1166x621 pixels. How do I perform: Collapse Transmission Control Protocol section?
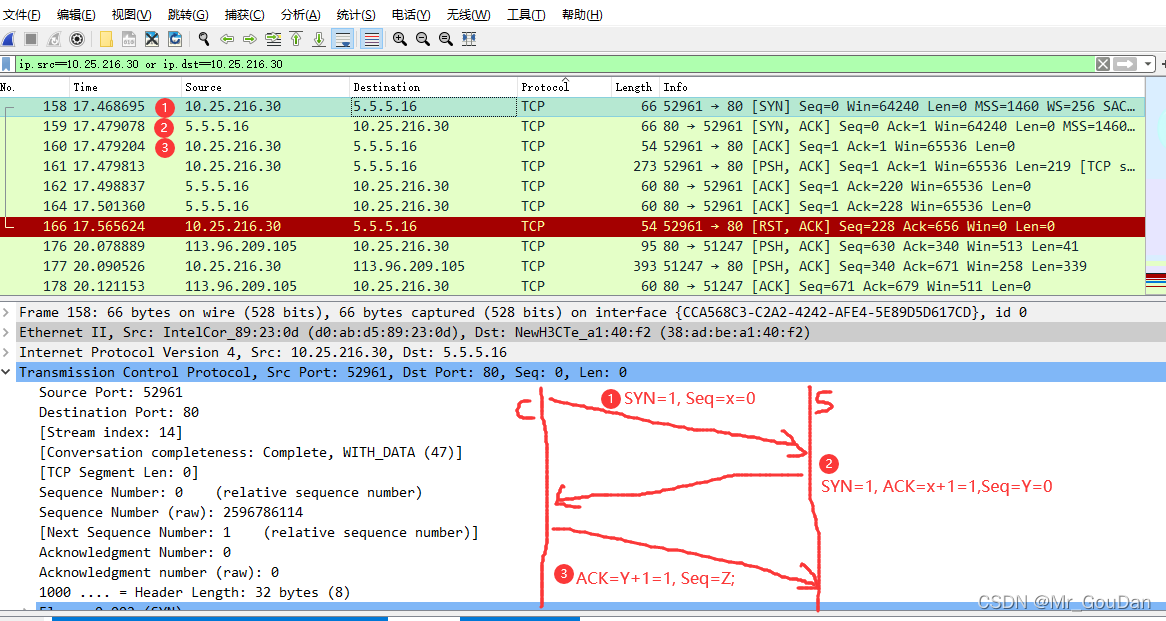7,373
